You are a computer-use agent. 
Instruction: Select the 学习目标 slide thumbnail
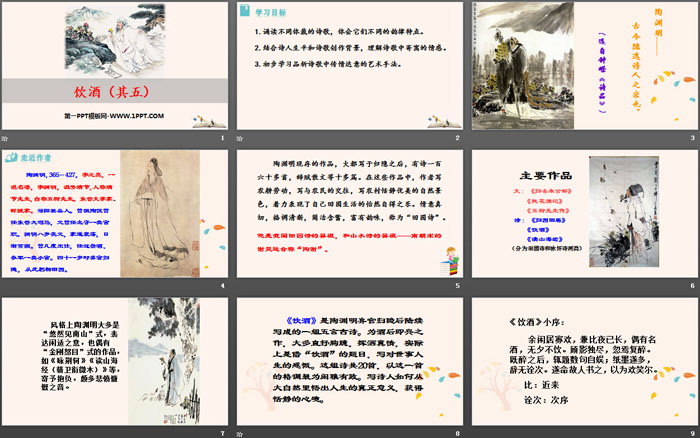[350, 66]
